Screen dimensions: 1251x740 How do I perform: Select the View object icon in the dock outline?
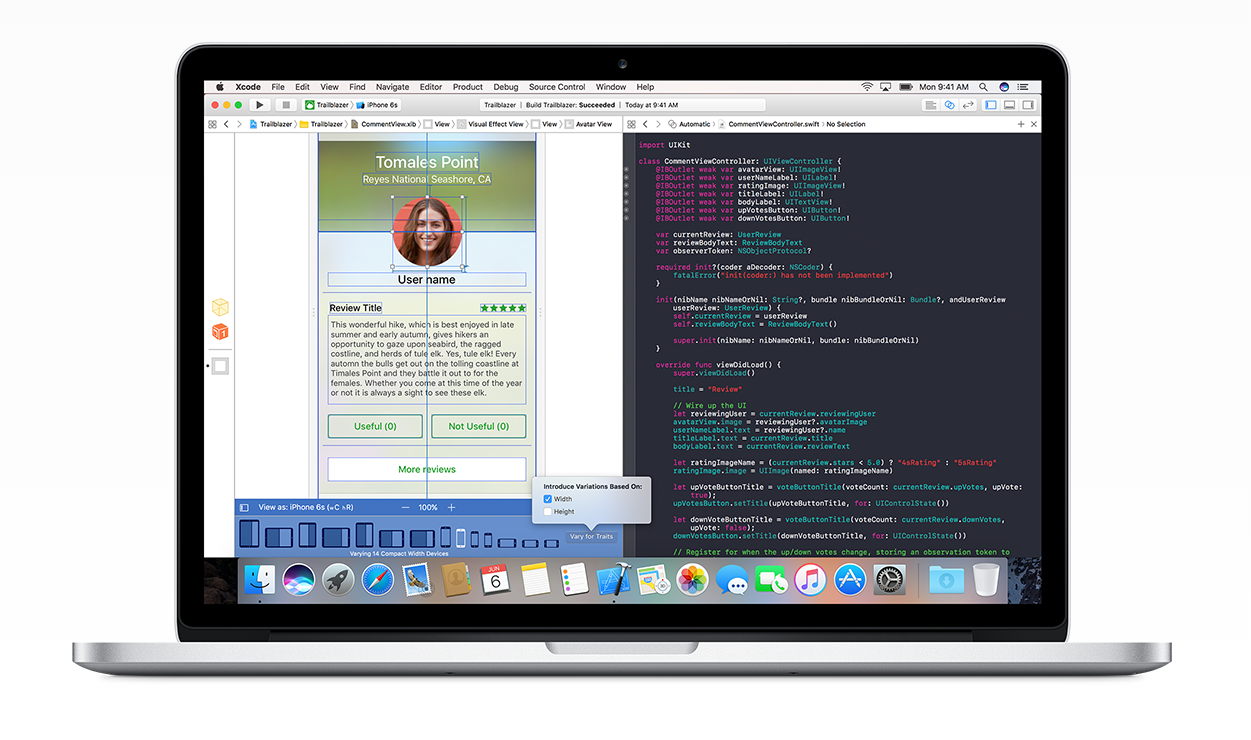pyautogui.click(x=220, y=366)
